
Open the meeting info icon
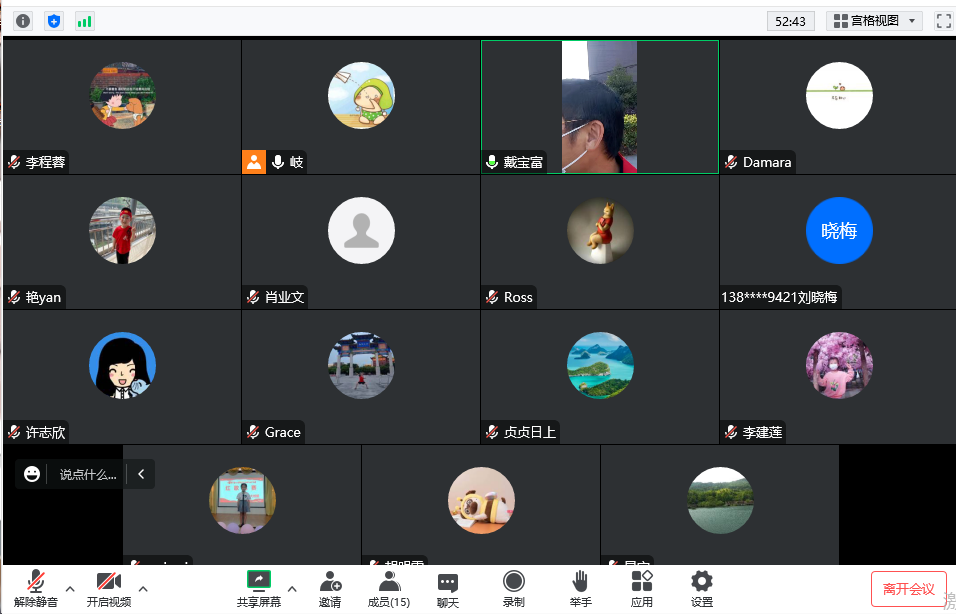click(23, 20)
